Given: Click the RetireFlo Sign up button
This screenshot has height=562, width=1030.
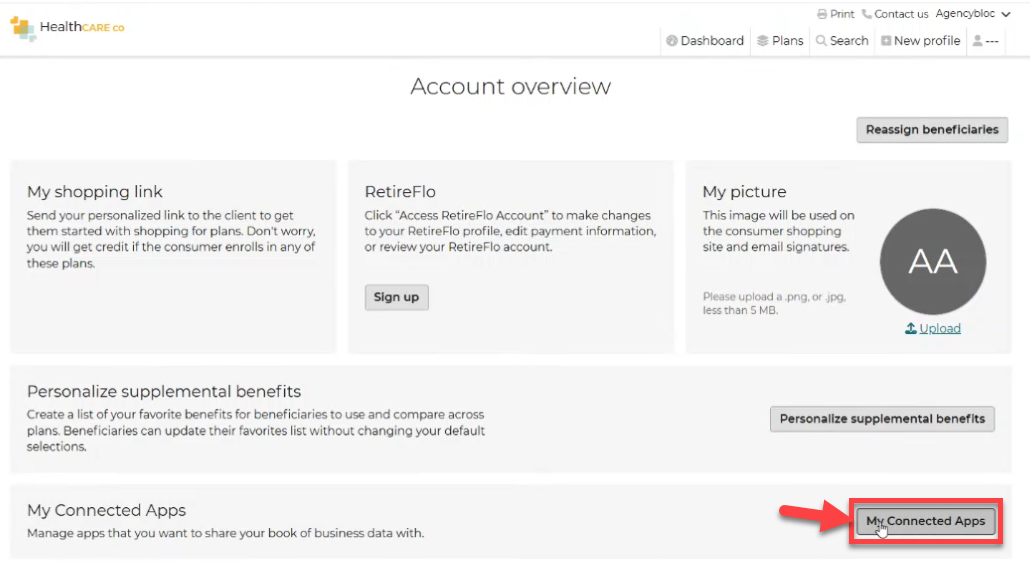Looking at the screenshot, I should pos(396,297).
